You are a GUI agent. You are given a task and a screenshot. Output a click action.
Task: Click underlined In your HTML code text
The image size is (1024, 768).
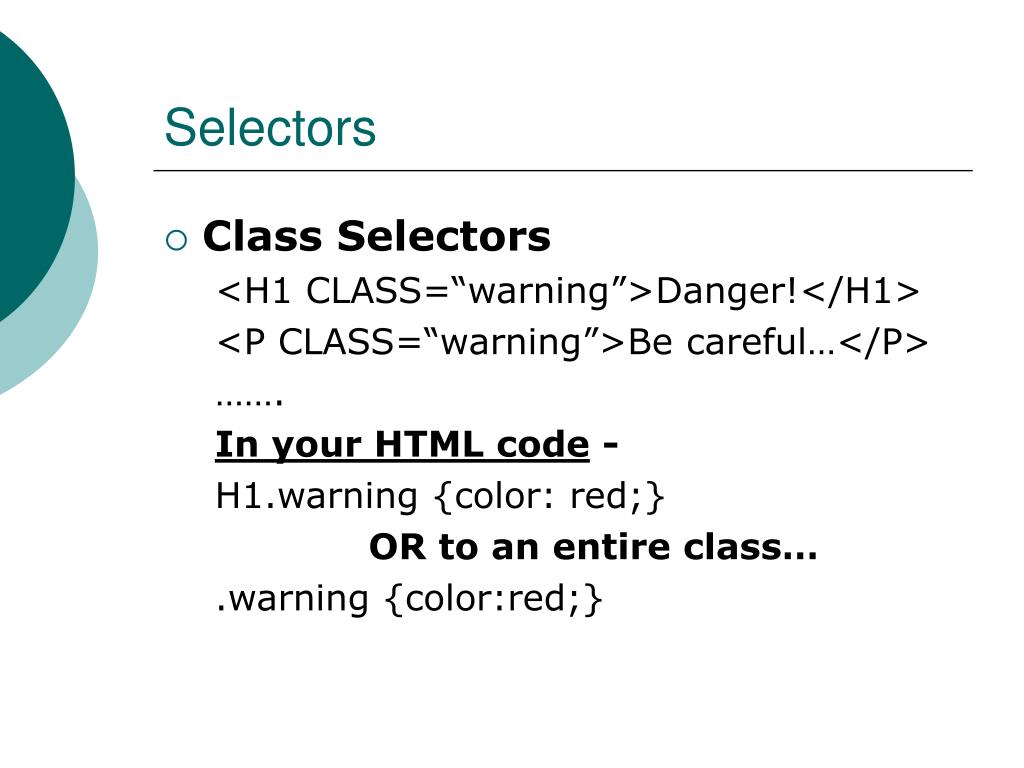[x=402, y=445]
